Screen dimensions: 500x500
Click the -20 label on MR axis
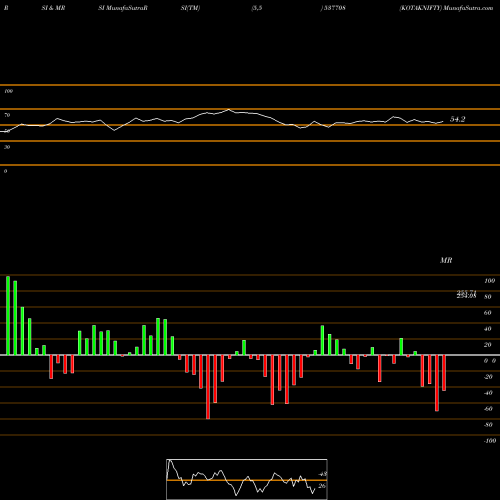point(488,377)
